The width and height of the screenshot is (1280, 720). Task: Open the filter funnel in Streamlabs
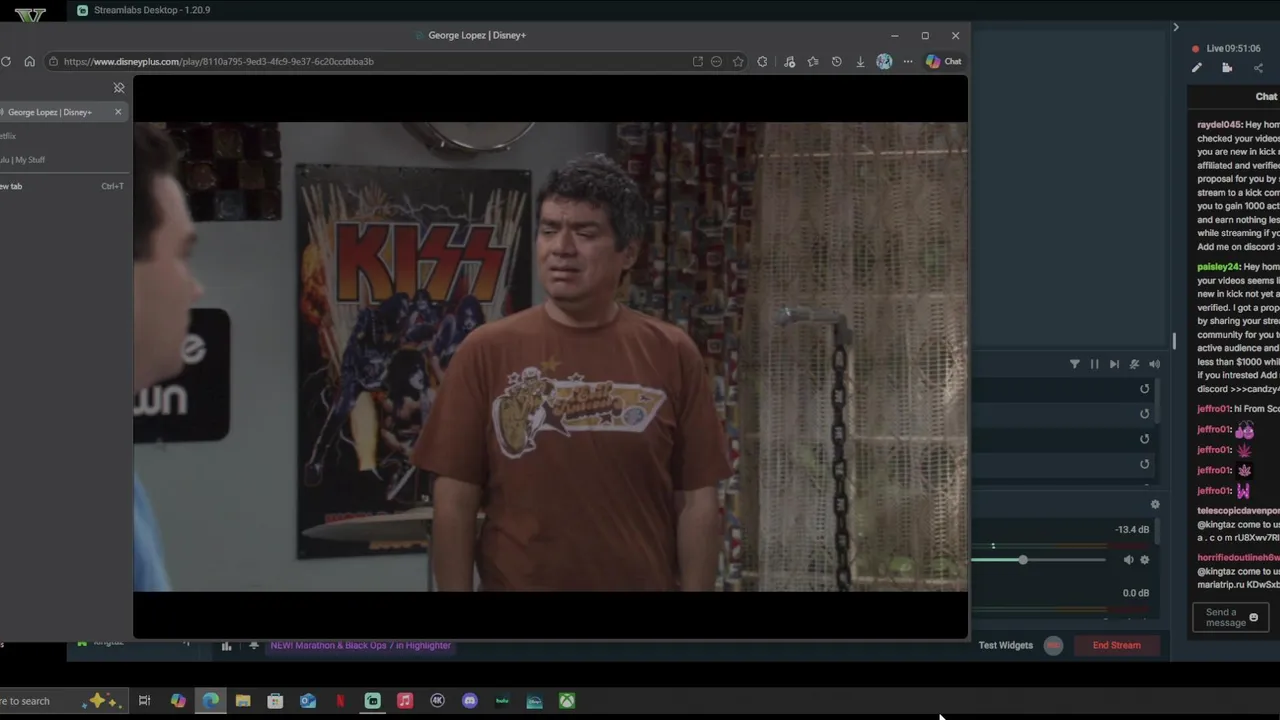[x=1075, y=364]
